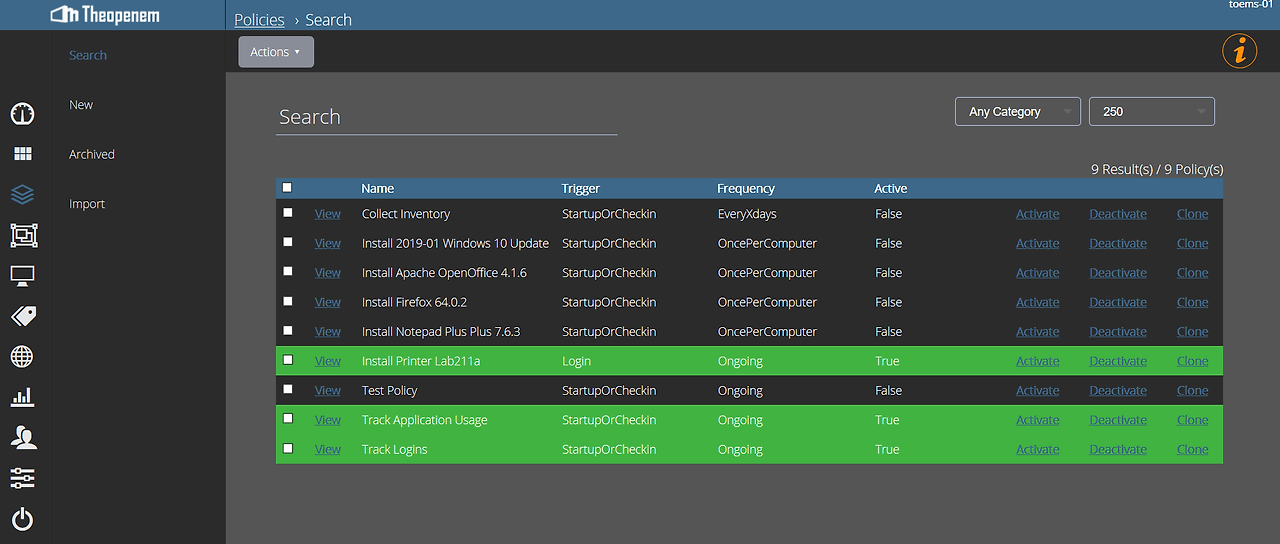This screenshot has width=1280, height=544.
Task: Click the Name column header
Action: pyautogui.click(x=378, y=188)
